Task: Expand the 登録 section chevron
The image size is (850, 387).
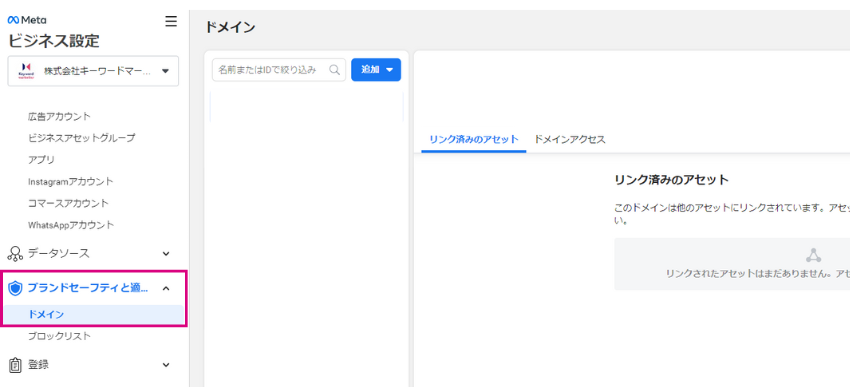Action: tap(166, 365)
